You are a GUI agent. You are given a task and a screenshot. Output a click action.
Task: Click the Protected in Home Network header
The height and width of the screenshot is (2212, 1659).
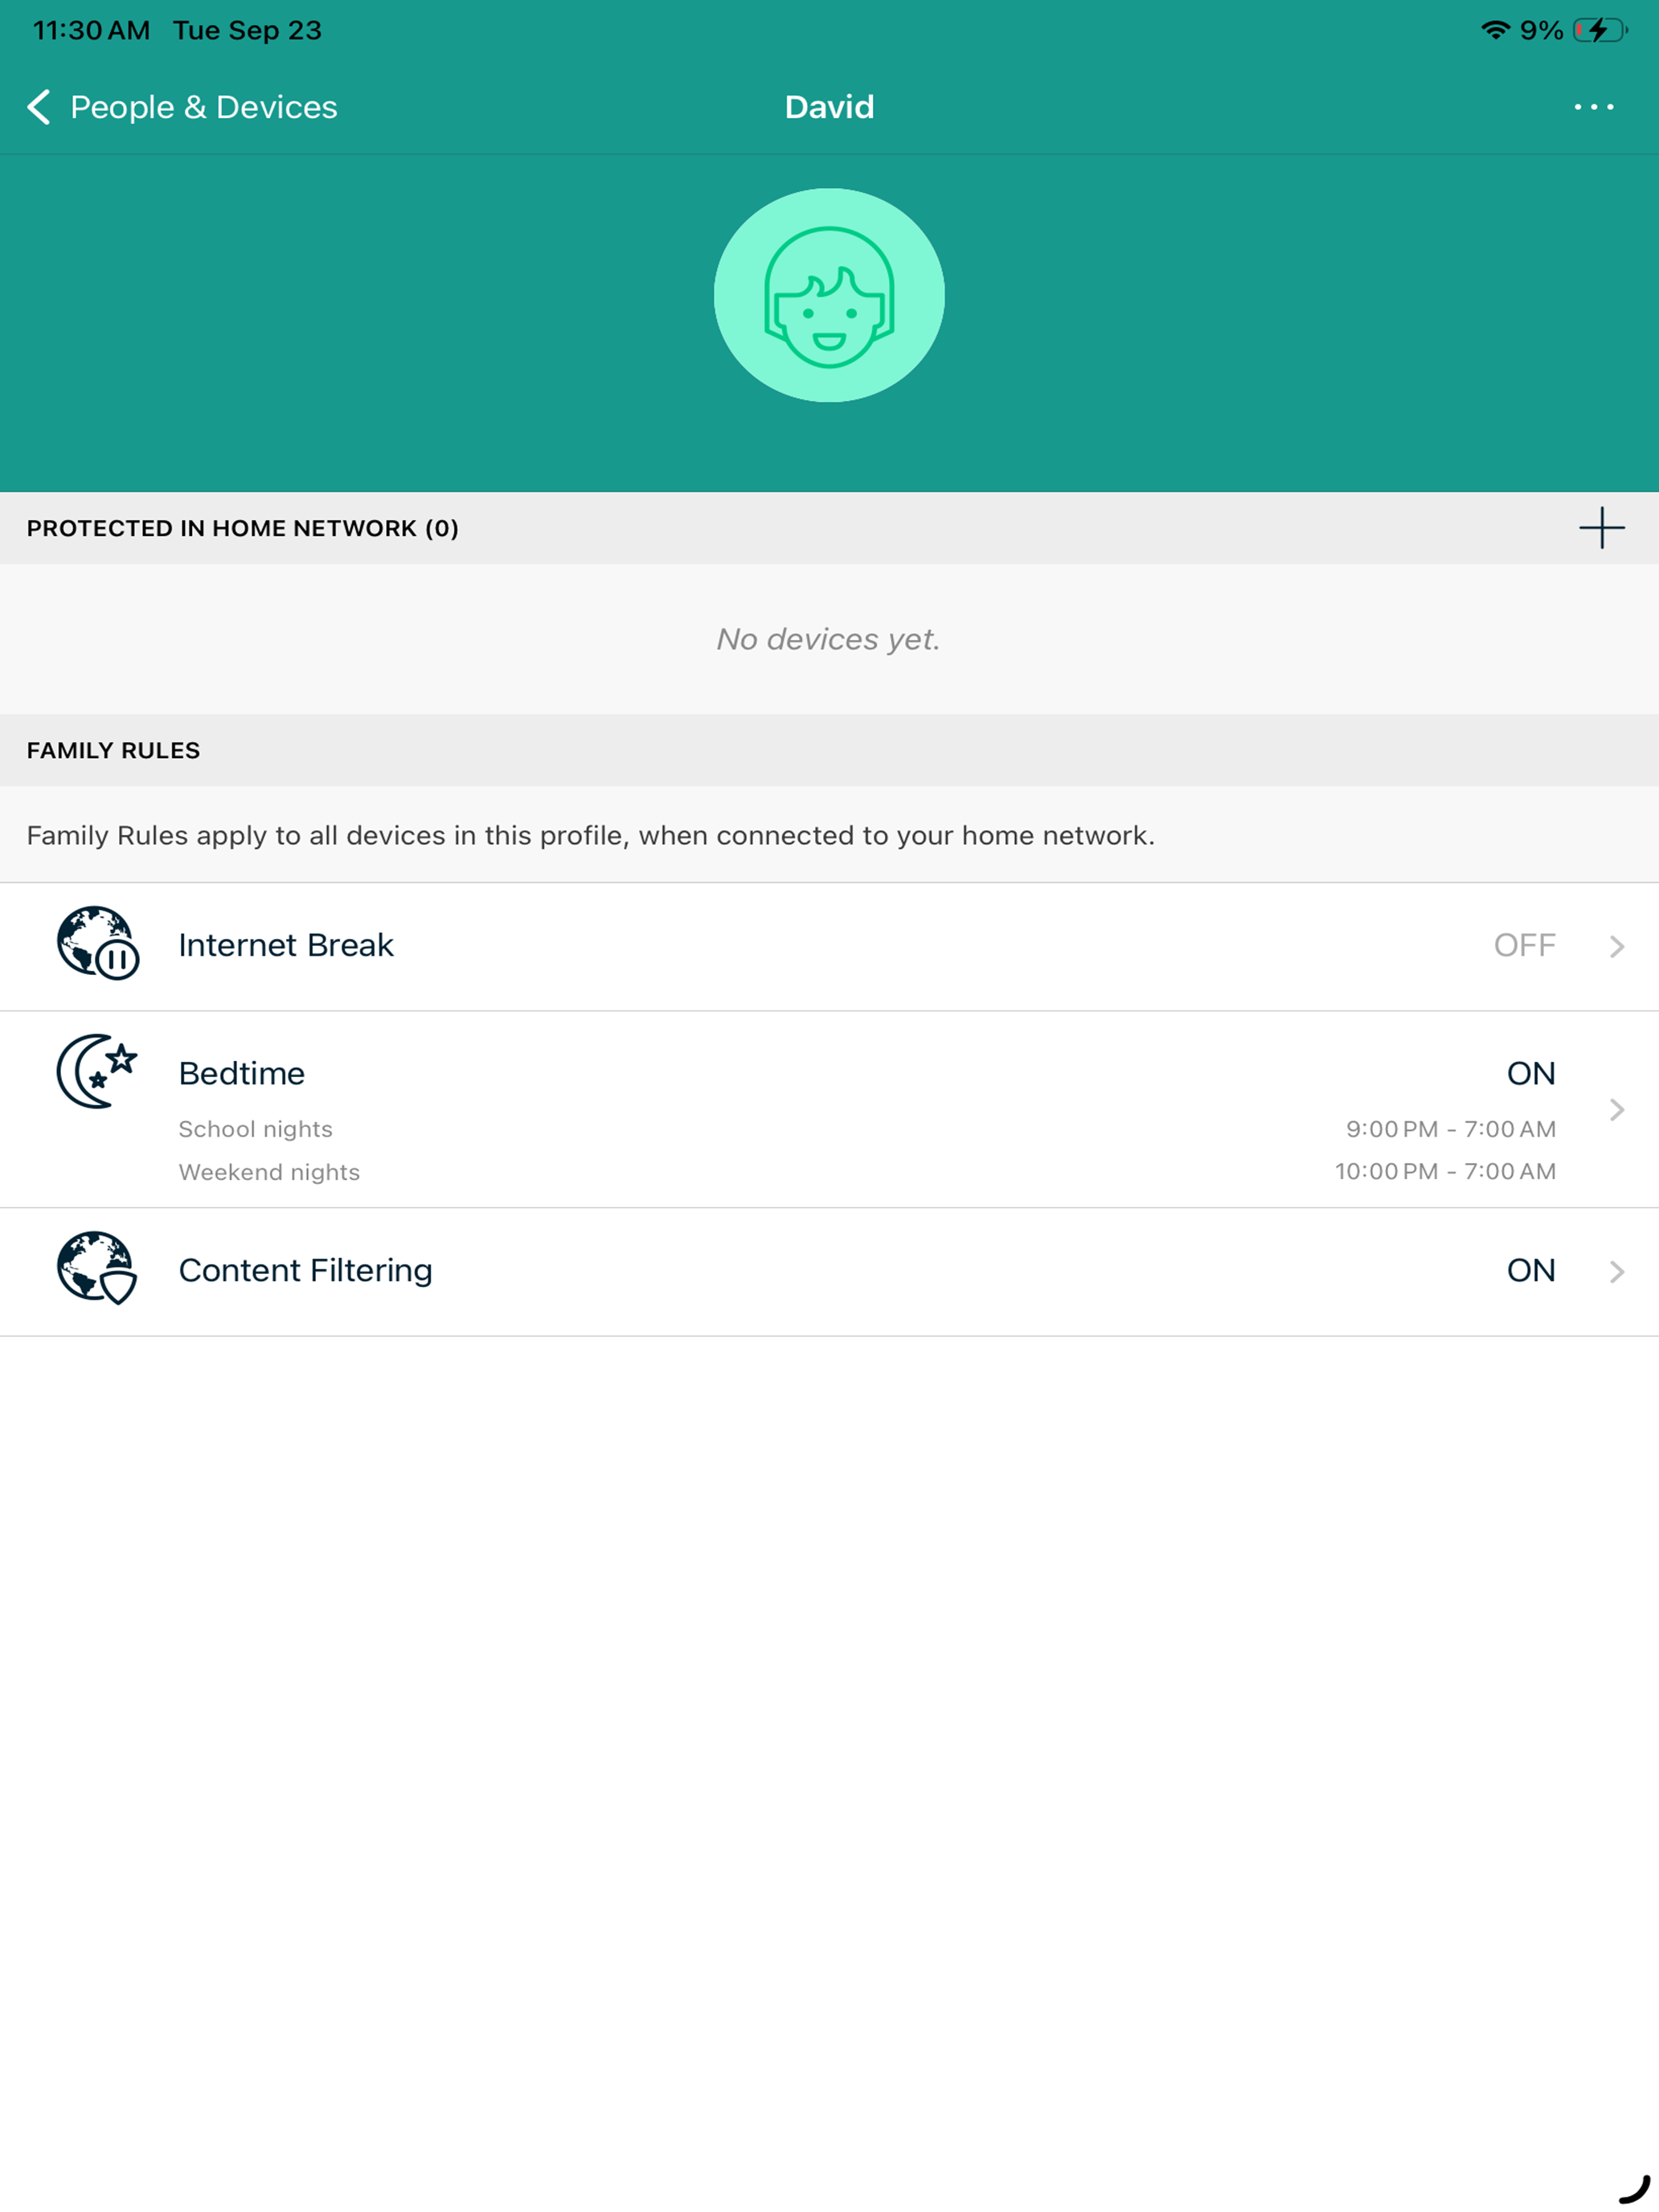click(242, 528)
